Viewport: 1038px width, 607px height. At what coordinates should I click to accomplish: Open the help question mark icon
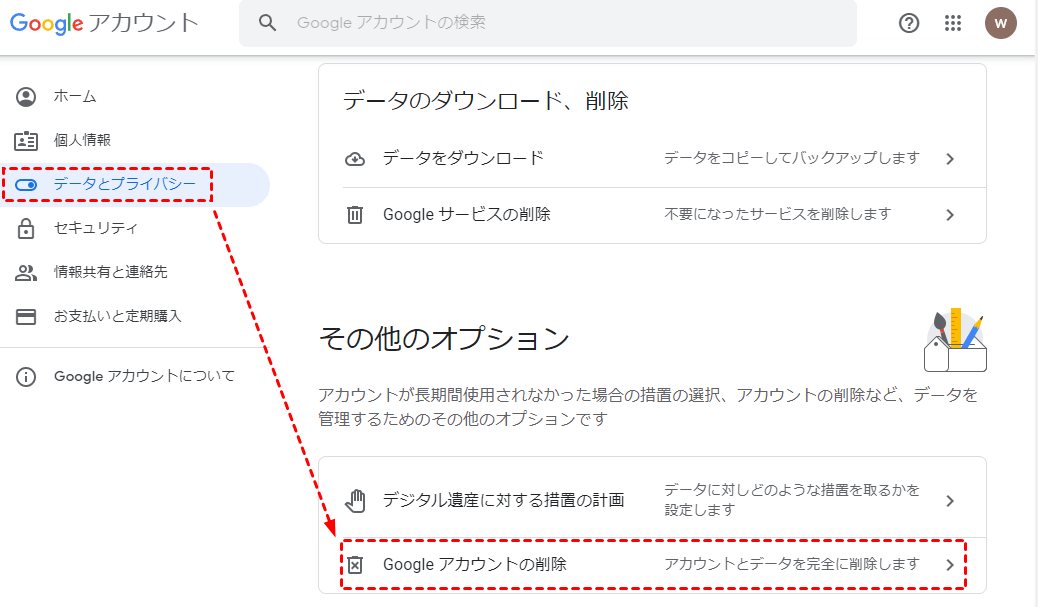pyautogui.click(x=909, y=23)
